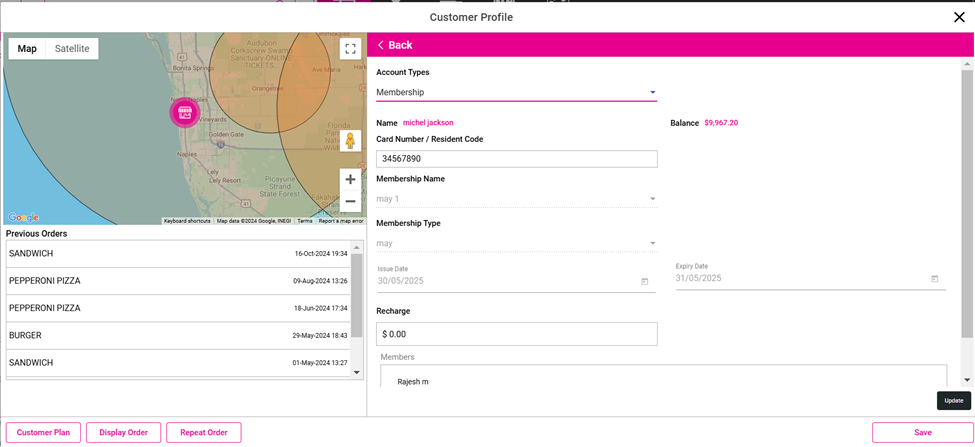Open the Membership Name dropdown
This screenshot has width=975, height=447.
click(652, 199)
